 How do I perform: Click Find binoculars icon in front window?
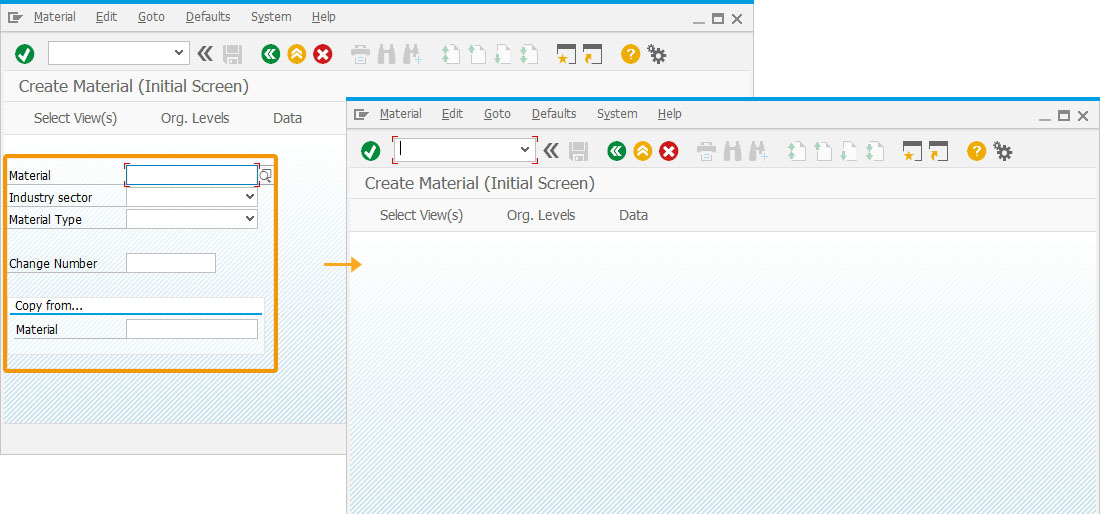click(732, 151)
